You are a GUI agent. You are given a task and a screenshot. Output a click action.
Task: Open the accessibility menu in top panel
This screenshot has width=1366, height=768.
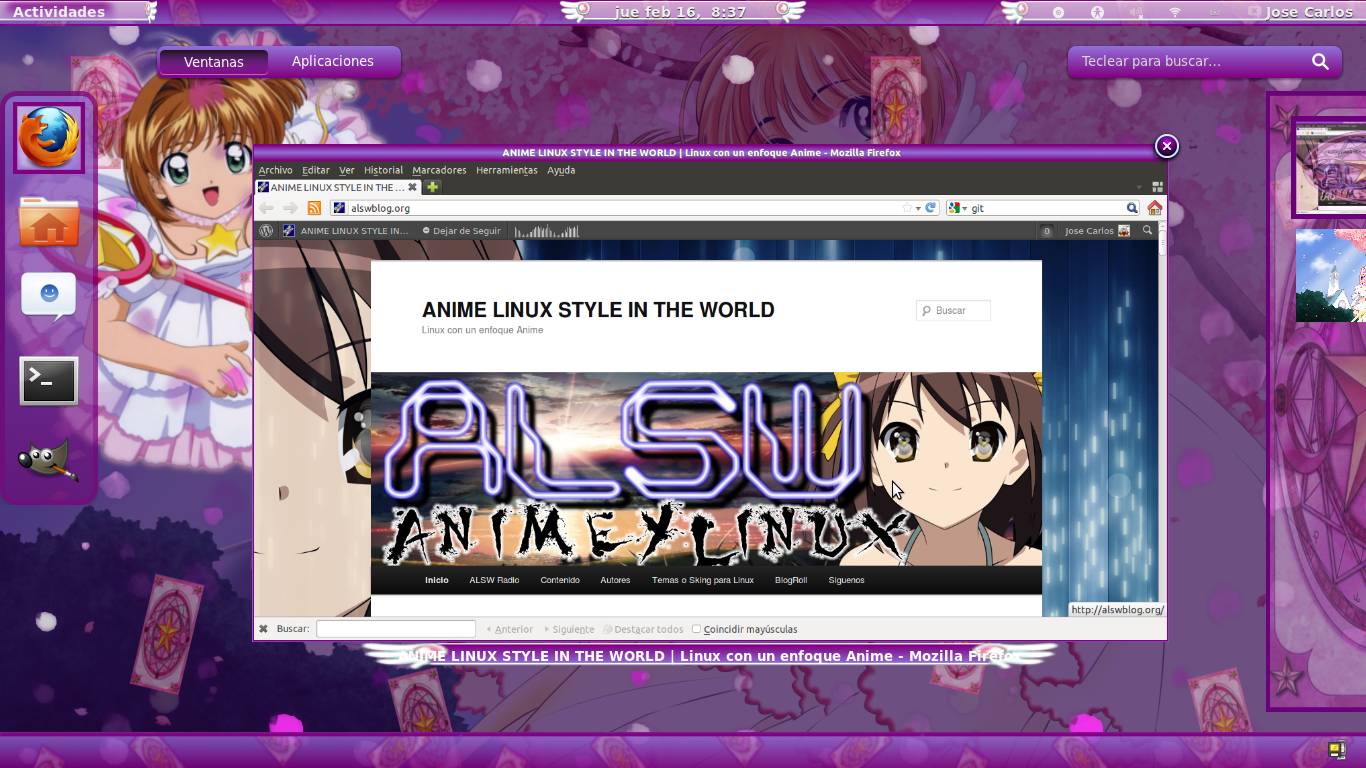coord(1097,12)
